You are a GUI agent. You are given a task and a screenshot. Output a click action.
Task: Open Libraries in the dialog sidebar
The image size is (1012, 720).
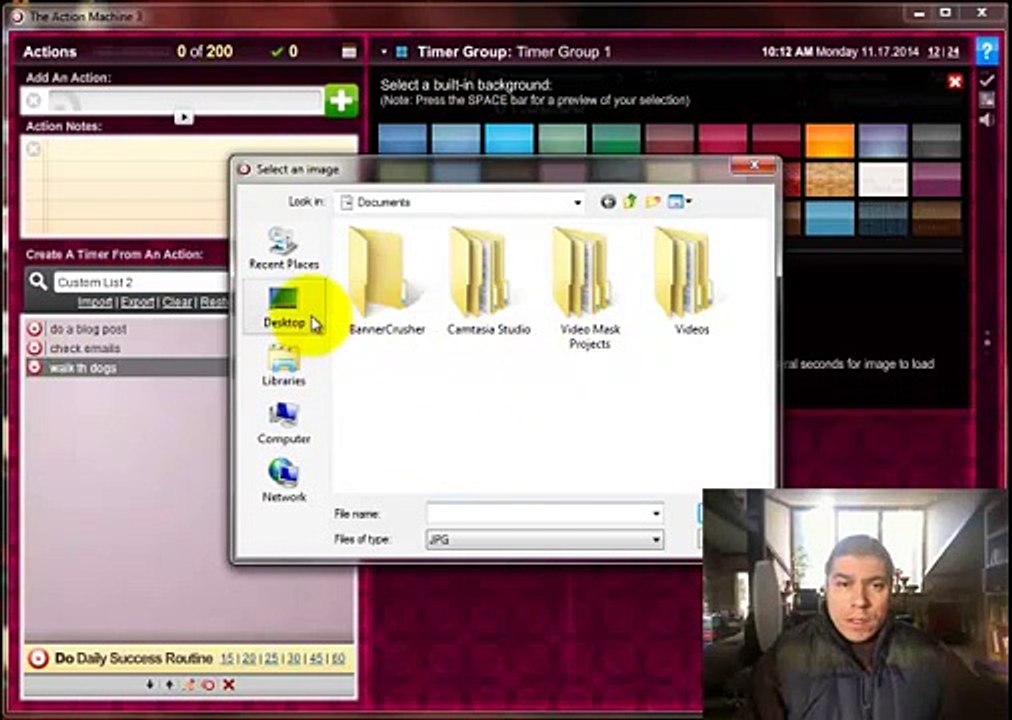283,365
